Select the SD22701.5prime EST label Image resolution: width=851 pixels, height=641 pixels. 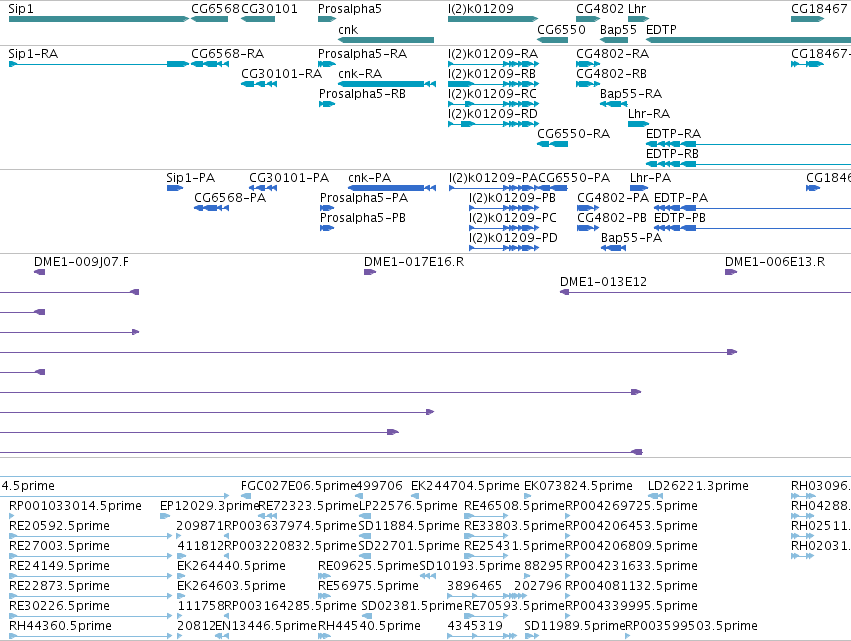pos(409,547)
